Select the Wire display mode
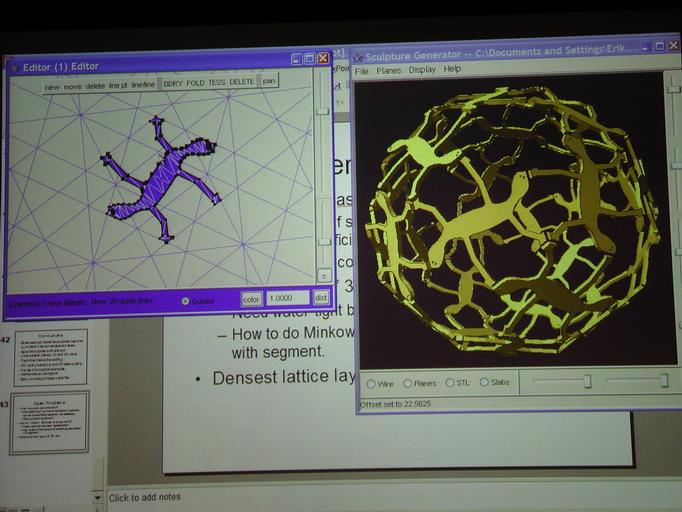This screenshot has width=682, height=512. coord(371,383)
